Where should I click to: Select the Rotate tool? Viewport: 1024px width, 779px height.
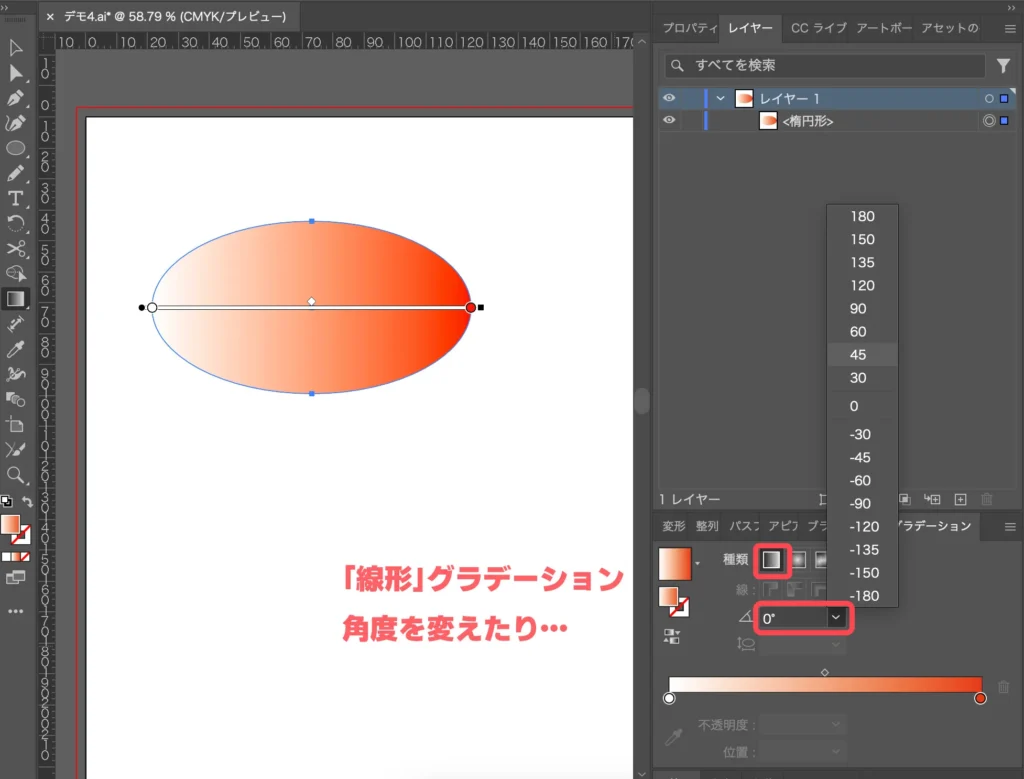click(x=15, y=222)
